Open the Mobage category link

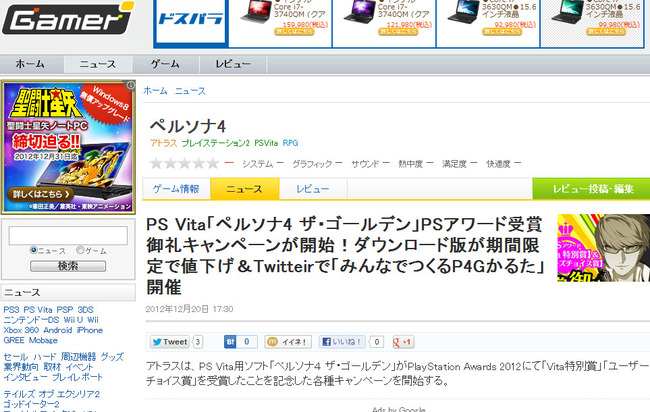coord(43,340)
